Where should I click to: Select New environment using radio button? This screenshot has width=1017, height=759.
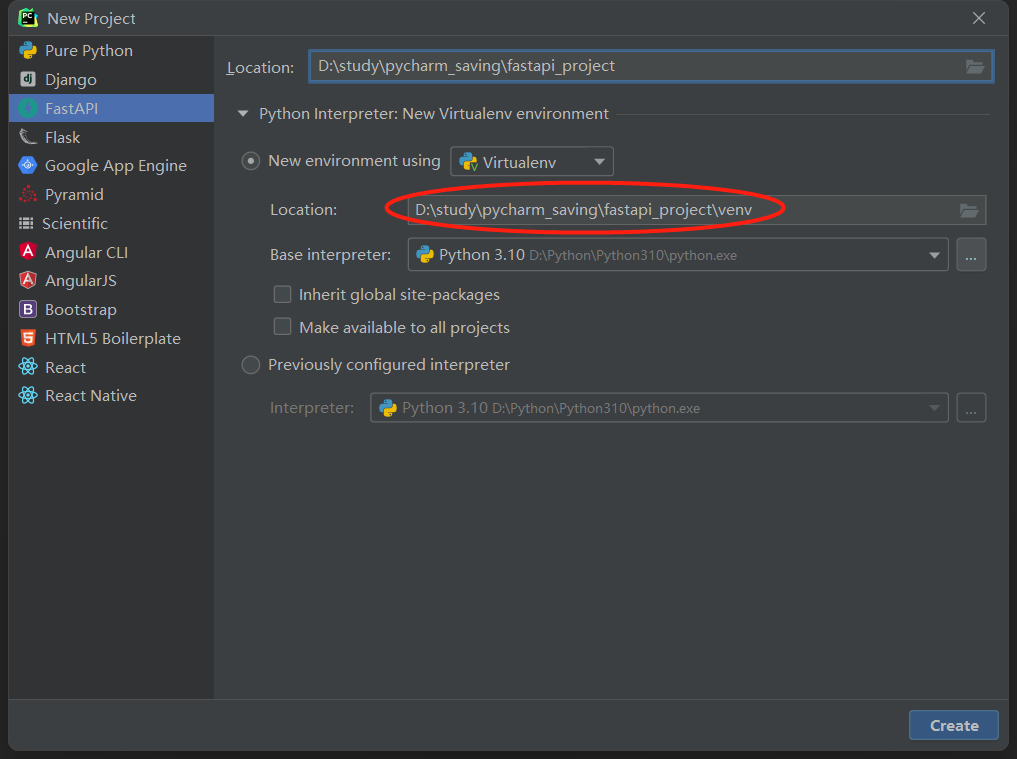point(251,161)
